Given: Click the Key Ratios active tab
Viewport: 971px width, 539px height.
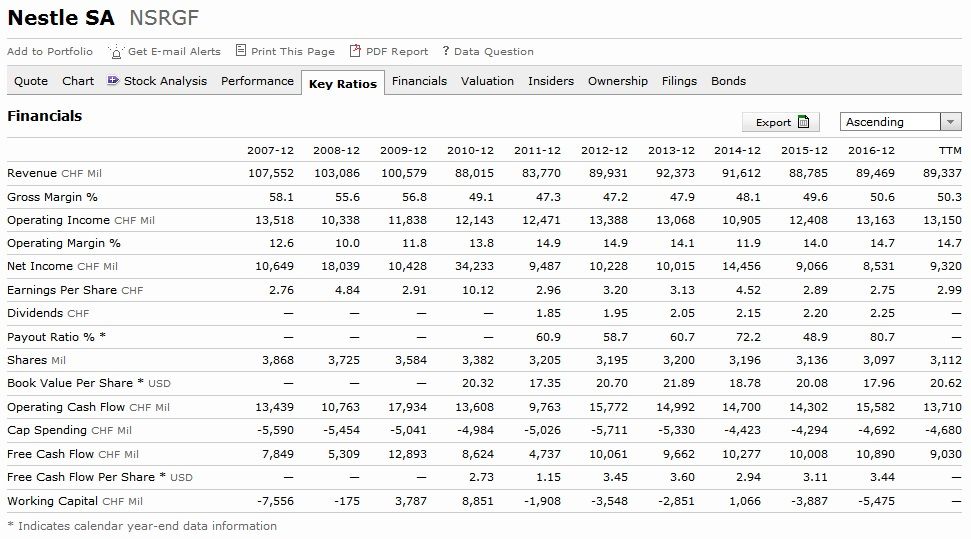Looking at the screenshot, I should pos(342,84).
